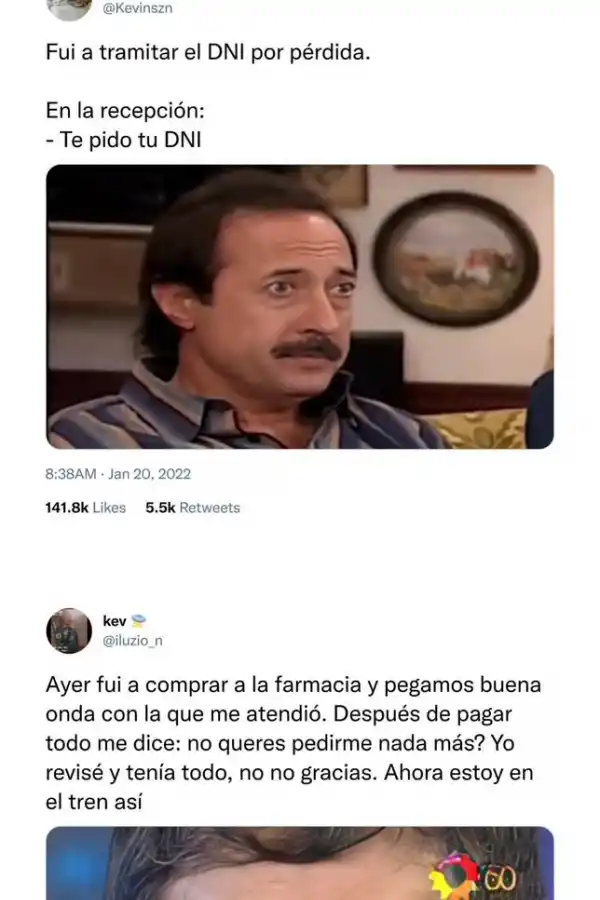The image size is (600, 900).
Task: Click the number 60 watermark on bottom image
Action: 499,879
